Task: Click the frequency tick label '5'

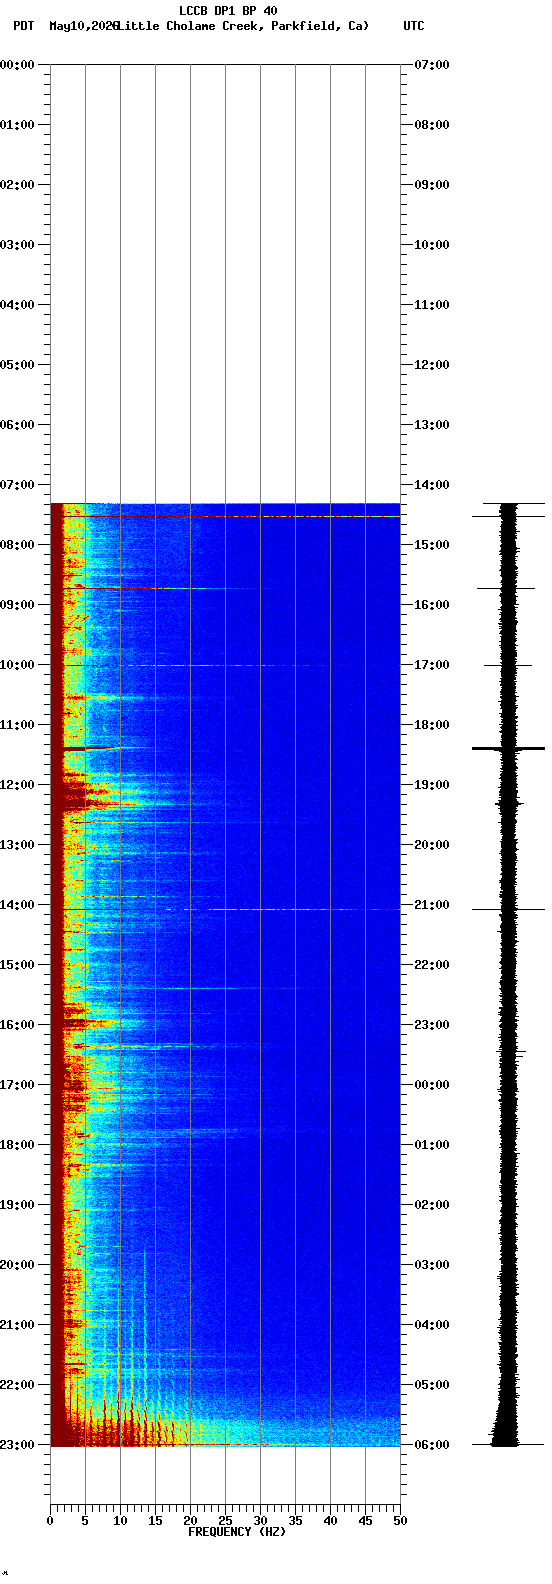Action: [85, 1521]
